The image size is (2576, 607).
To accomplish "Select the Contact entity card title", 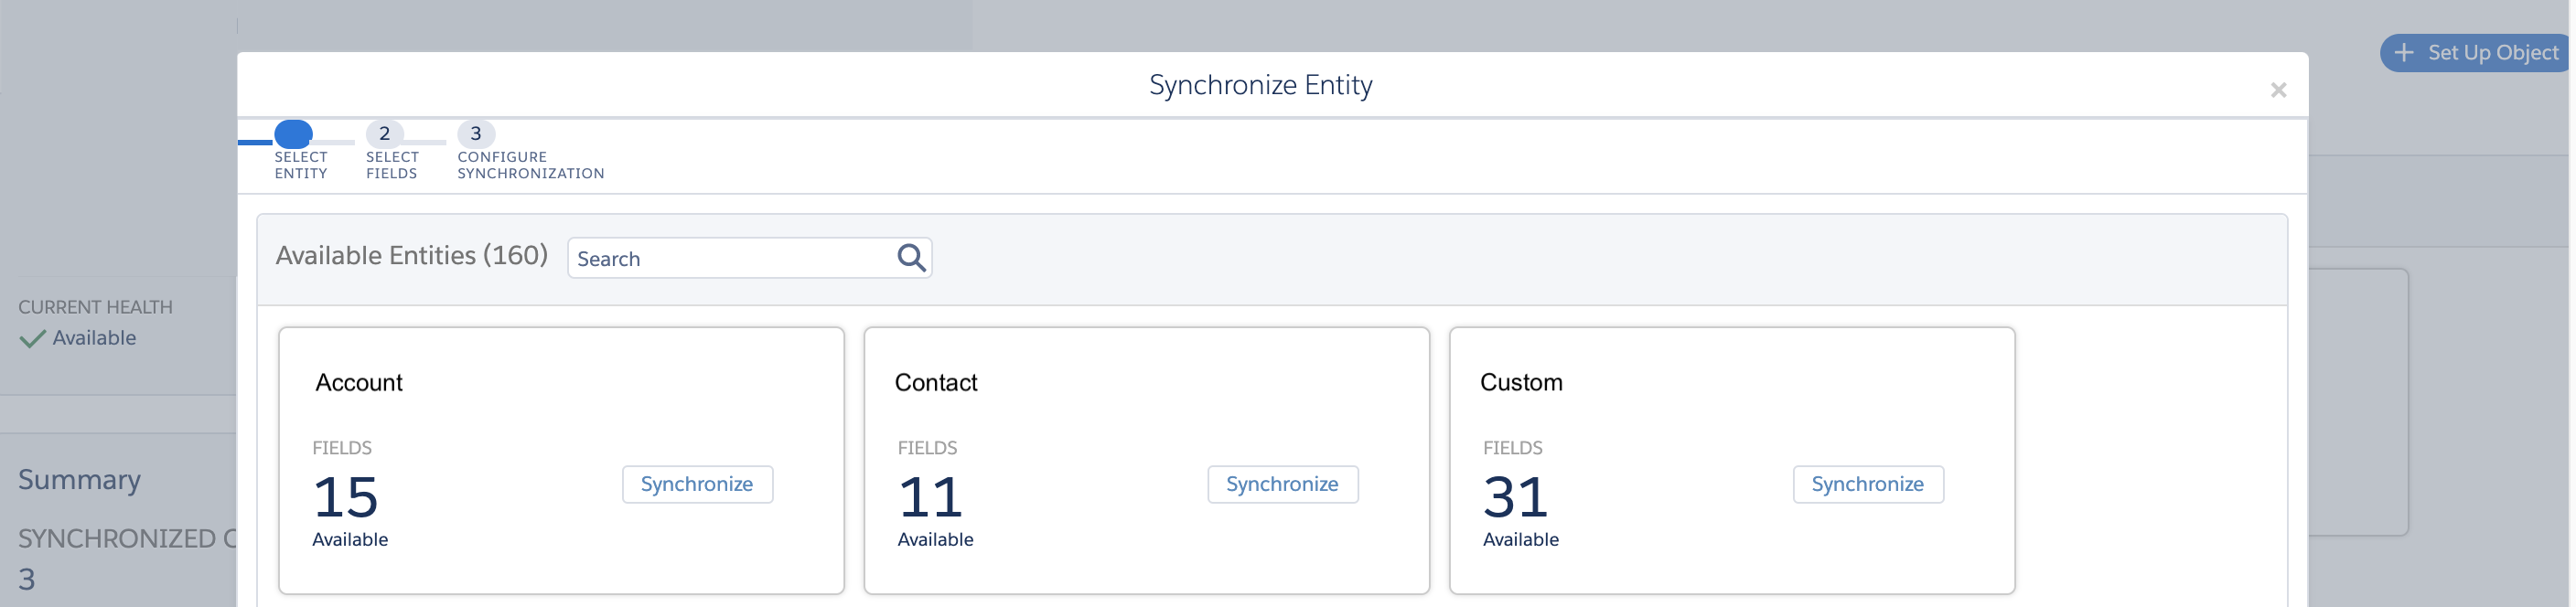I will (x=936, y=383).
